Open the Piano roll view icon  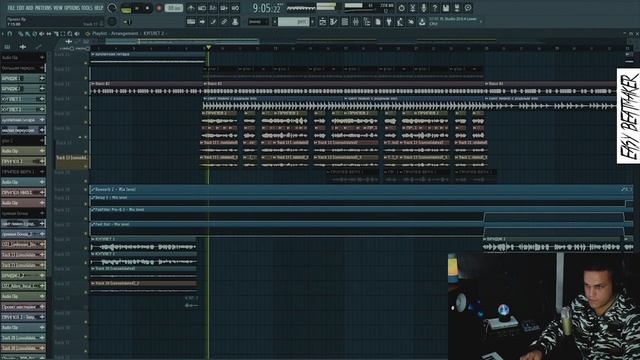click(x=333, y=22)
